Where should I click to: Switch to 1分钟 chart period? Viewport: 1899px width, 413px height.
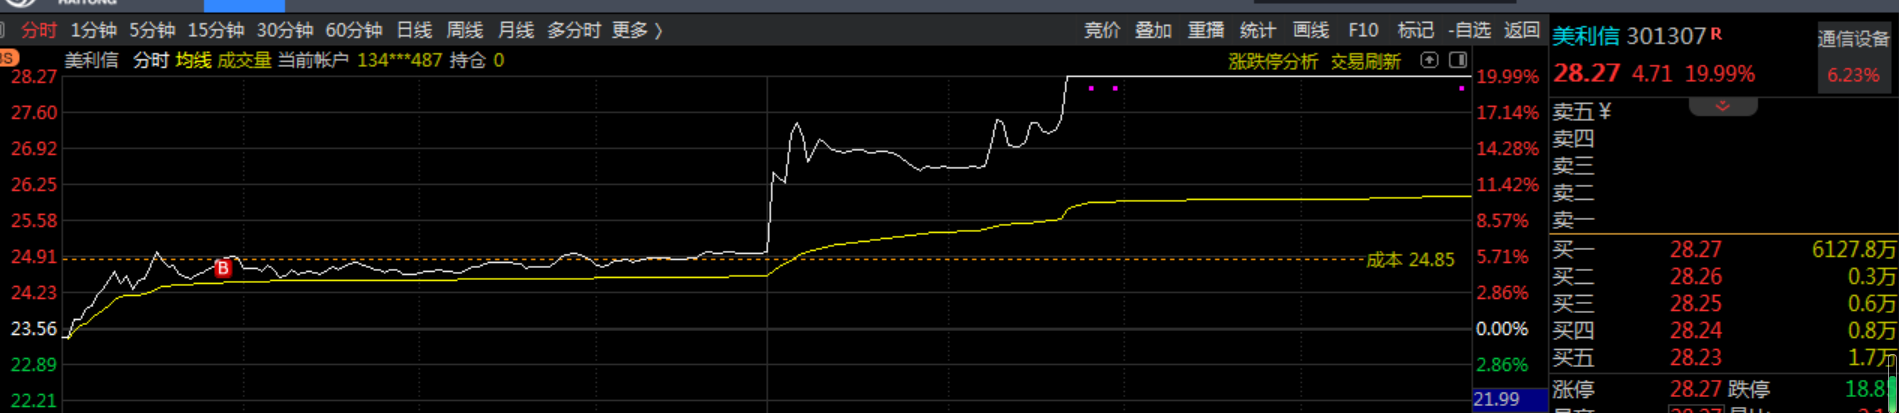[93, 30]
